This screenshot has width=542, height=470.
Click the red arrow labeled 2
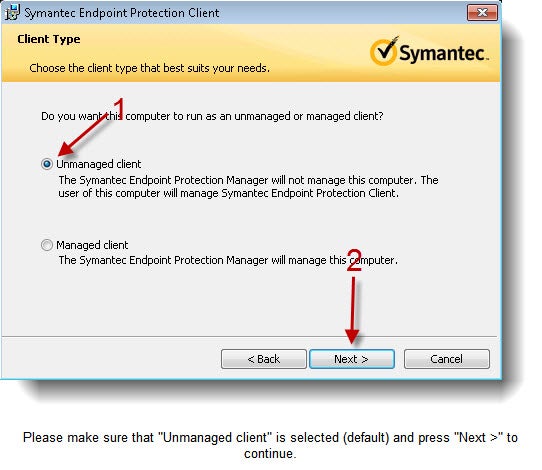point(353,310)
